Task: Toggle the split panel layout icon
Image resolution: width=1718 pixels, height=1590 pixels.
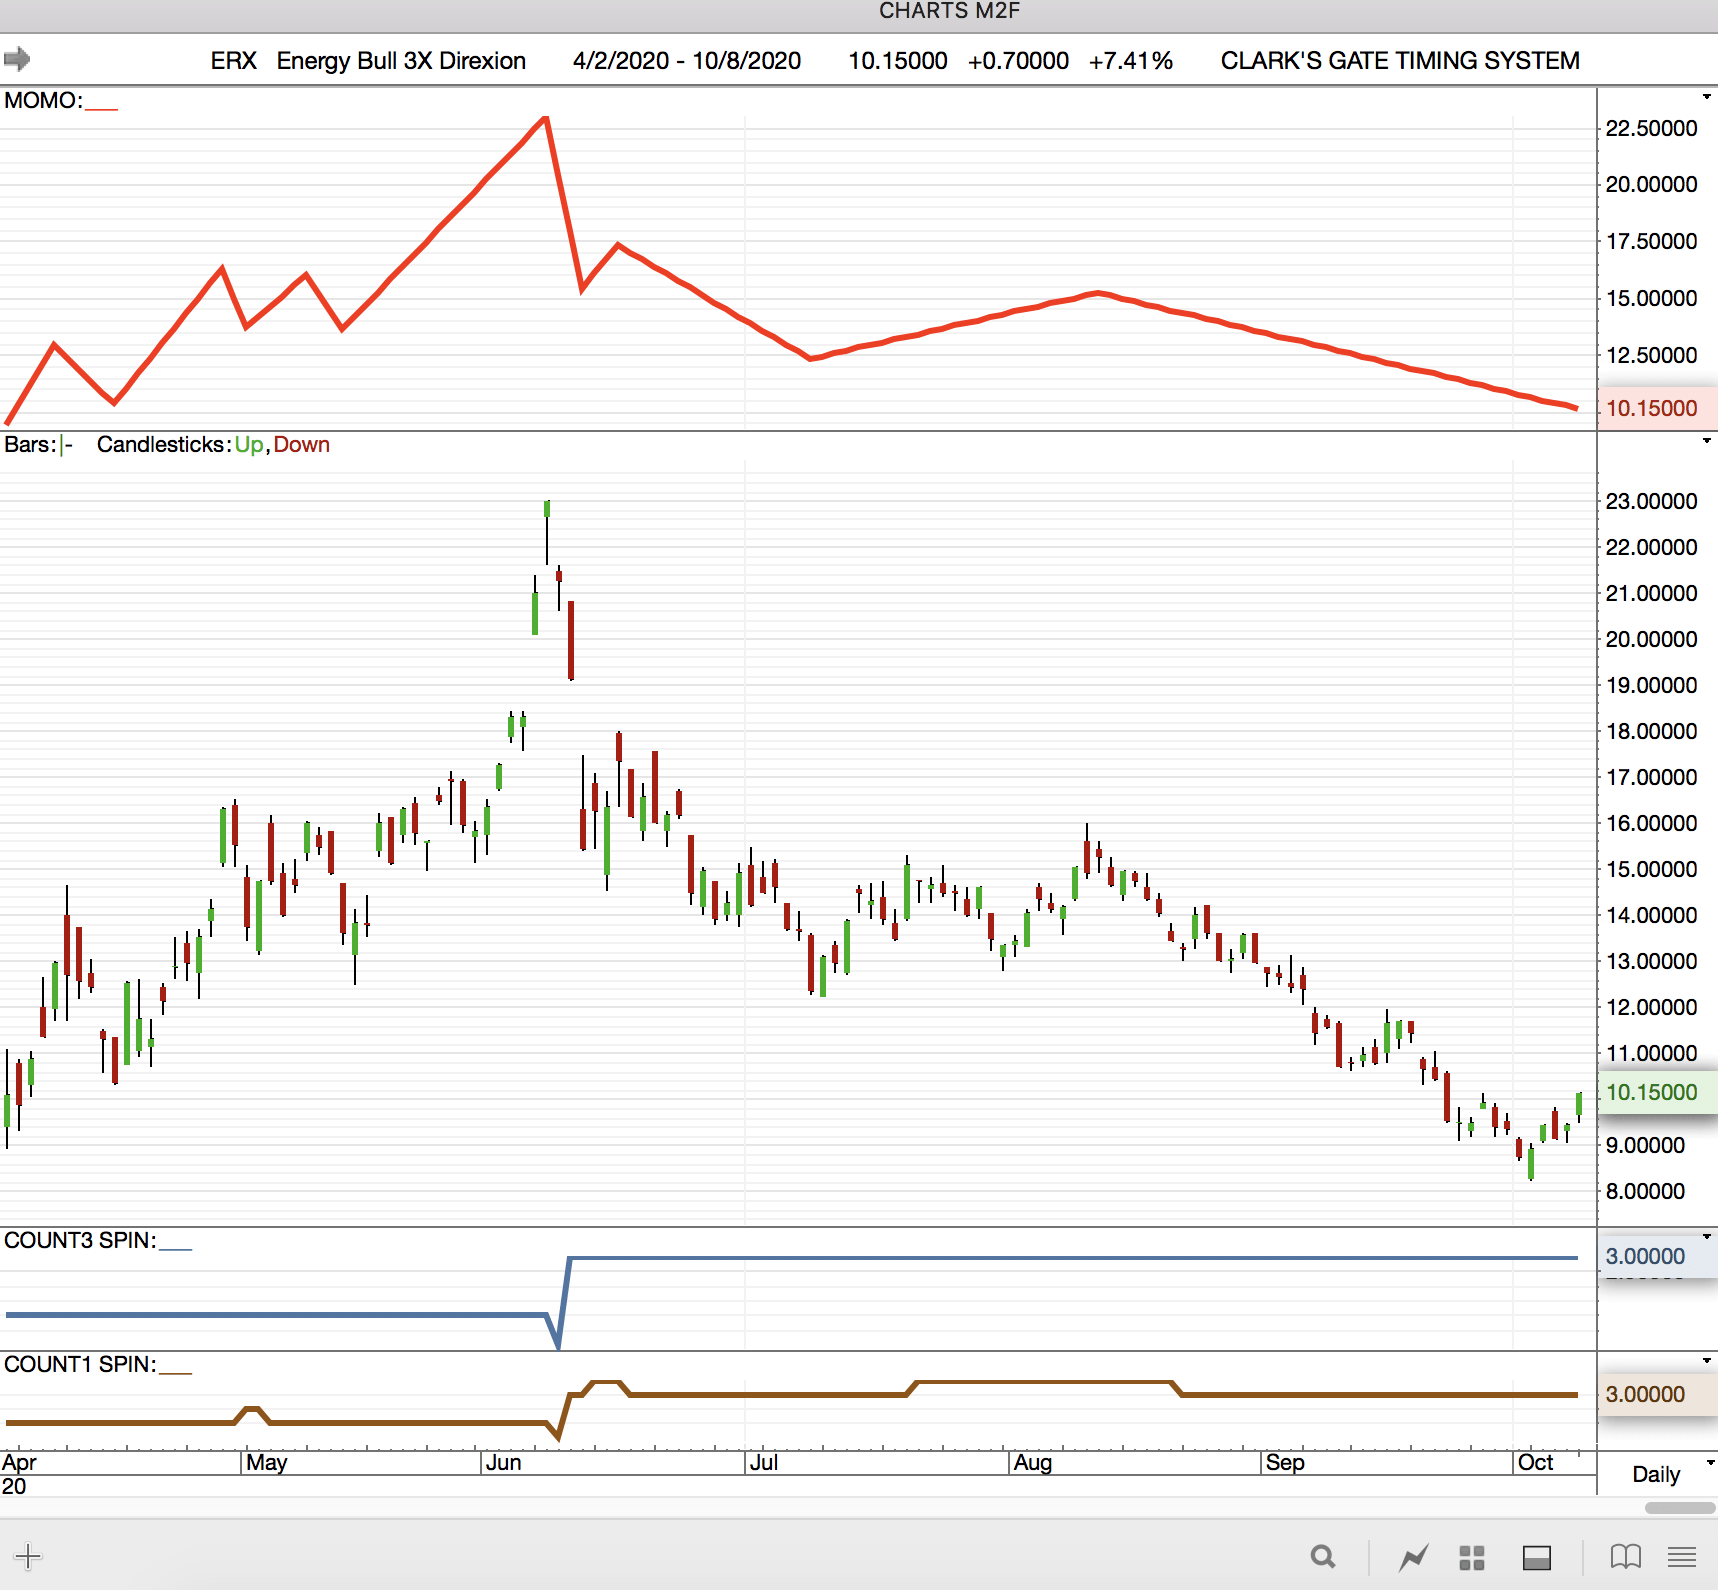Action: click(1536, 1557)
